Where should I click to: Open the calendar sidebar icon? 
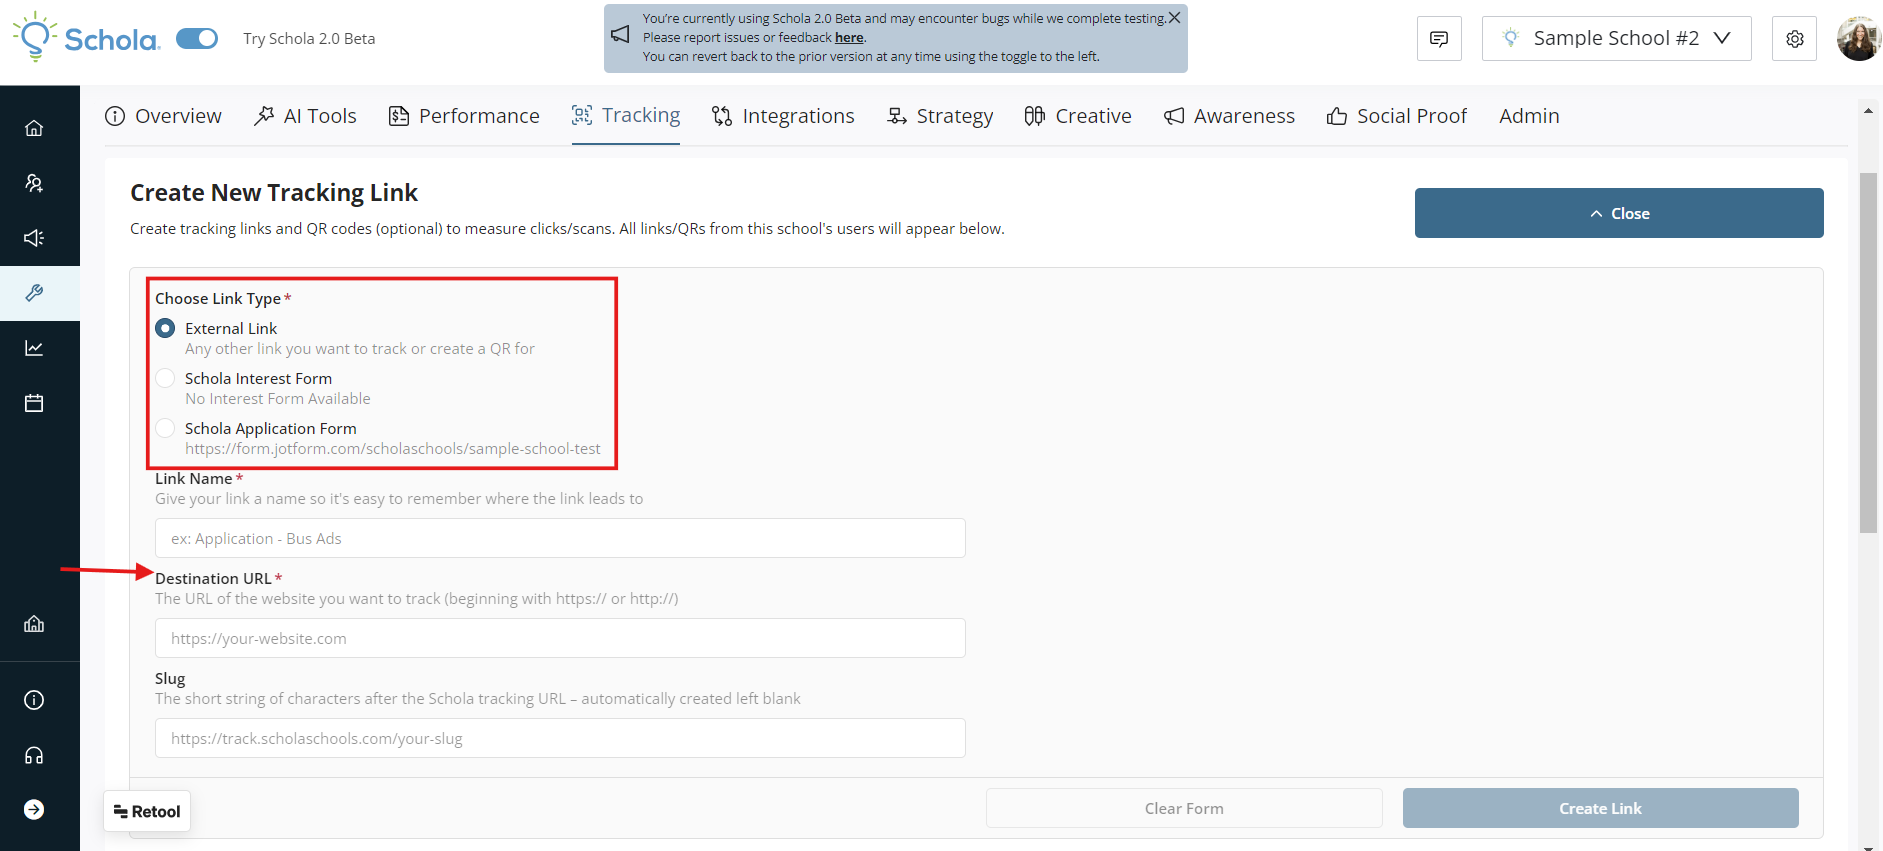[34, 403]
